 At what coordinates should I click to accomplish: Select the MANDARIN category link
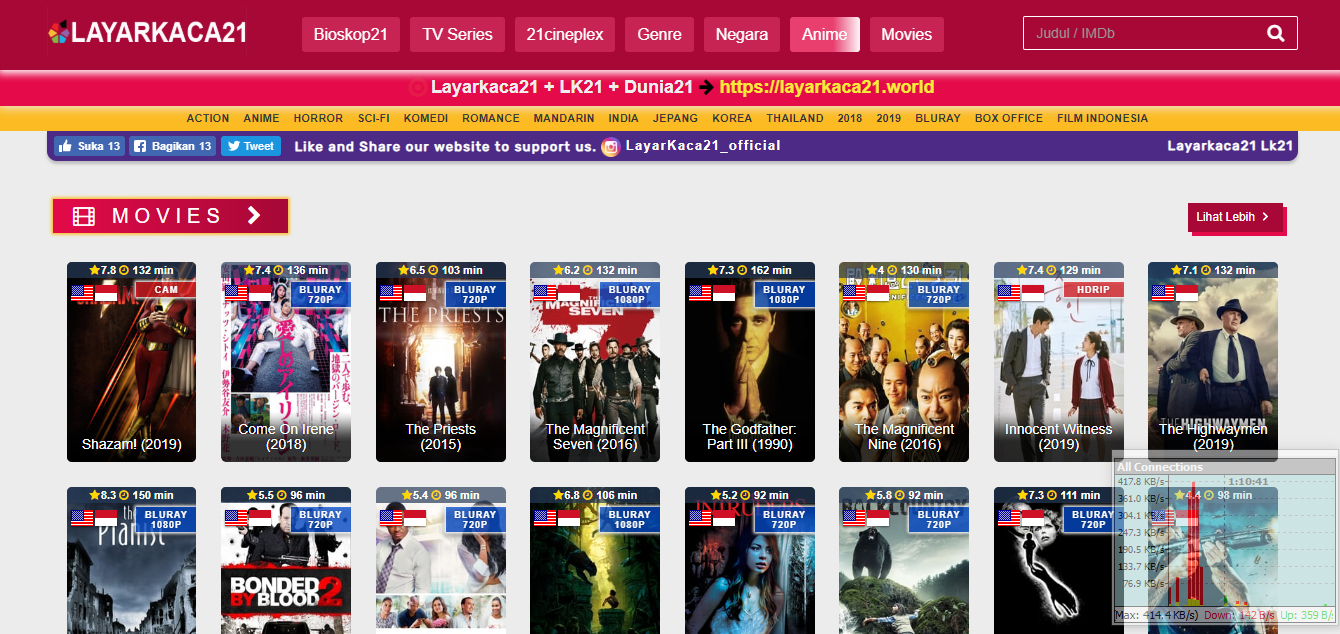tap(564, 118)
